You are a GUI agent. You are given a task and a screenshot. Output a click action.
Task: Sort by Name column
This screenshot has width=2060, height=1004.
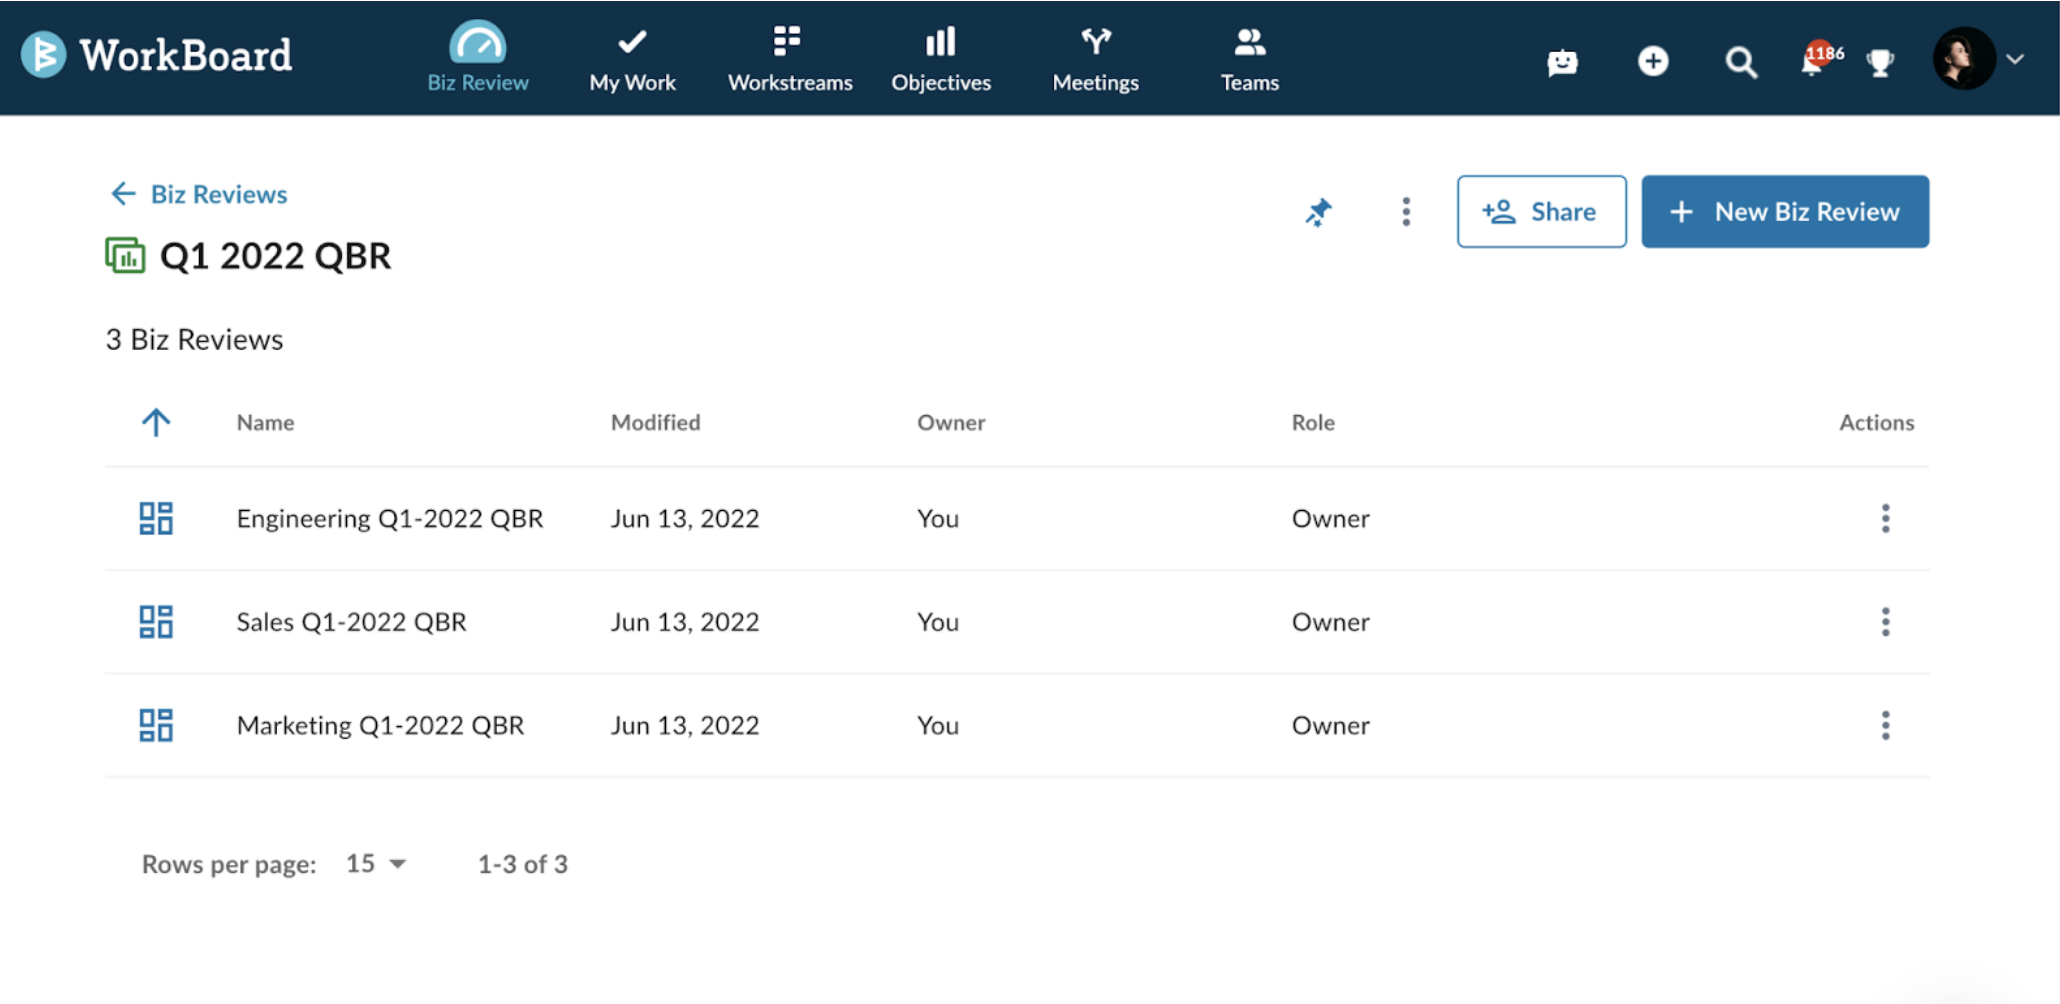265,422
